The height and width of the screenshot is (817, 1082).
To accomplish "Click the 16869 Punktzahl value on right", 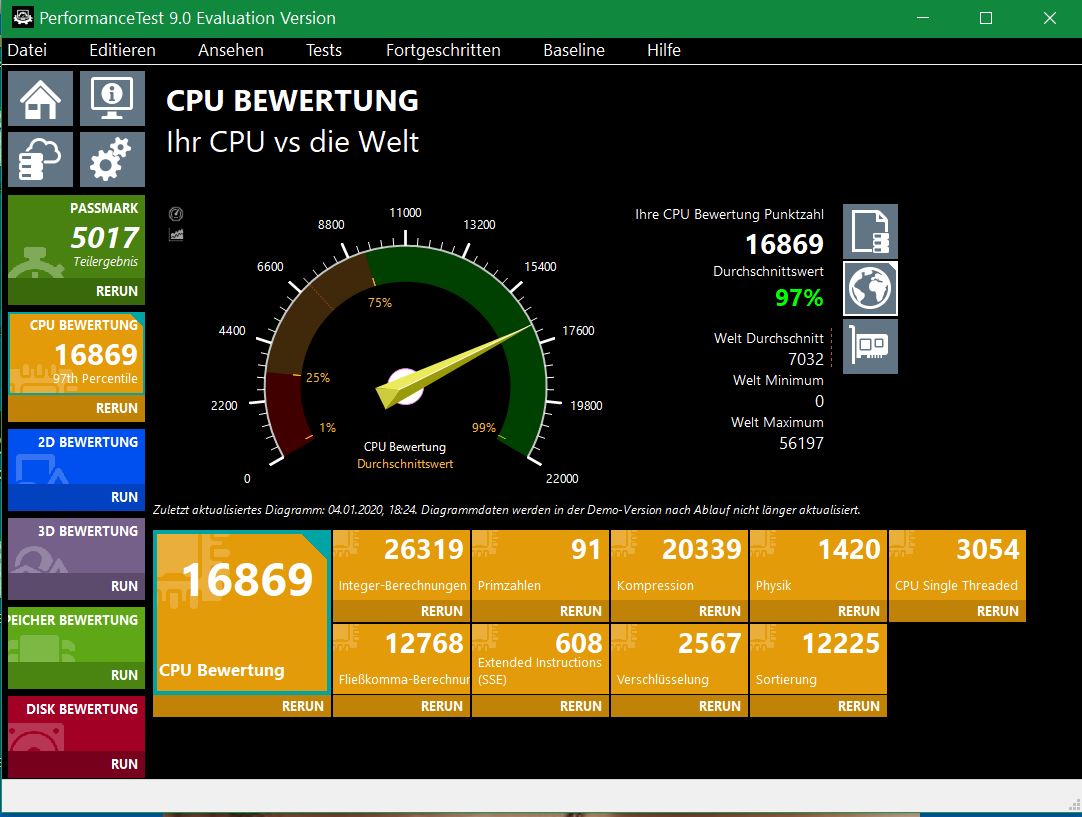I will (x=785, y=244).
